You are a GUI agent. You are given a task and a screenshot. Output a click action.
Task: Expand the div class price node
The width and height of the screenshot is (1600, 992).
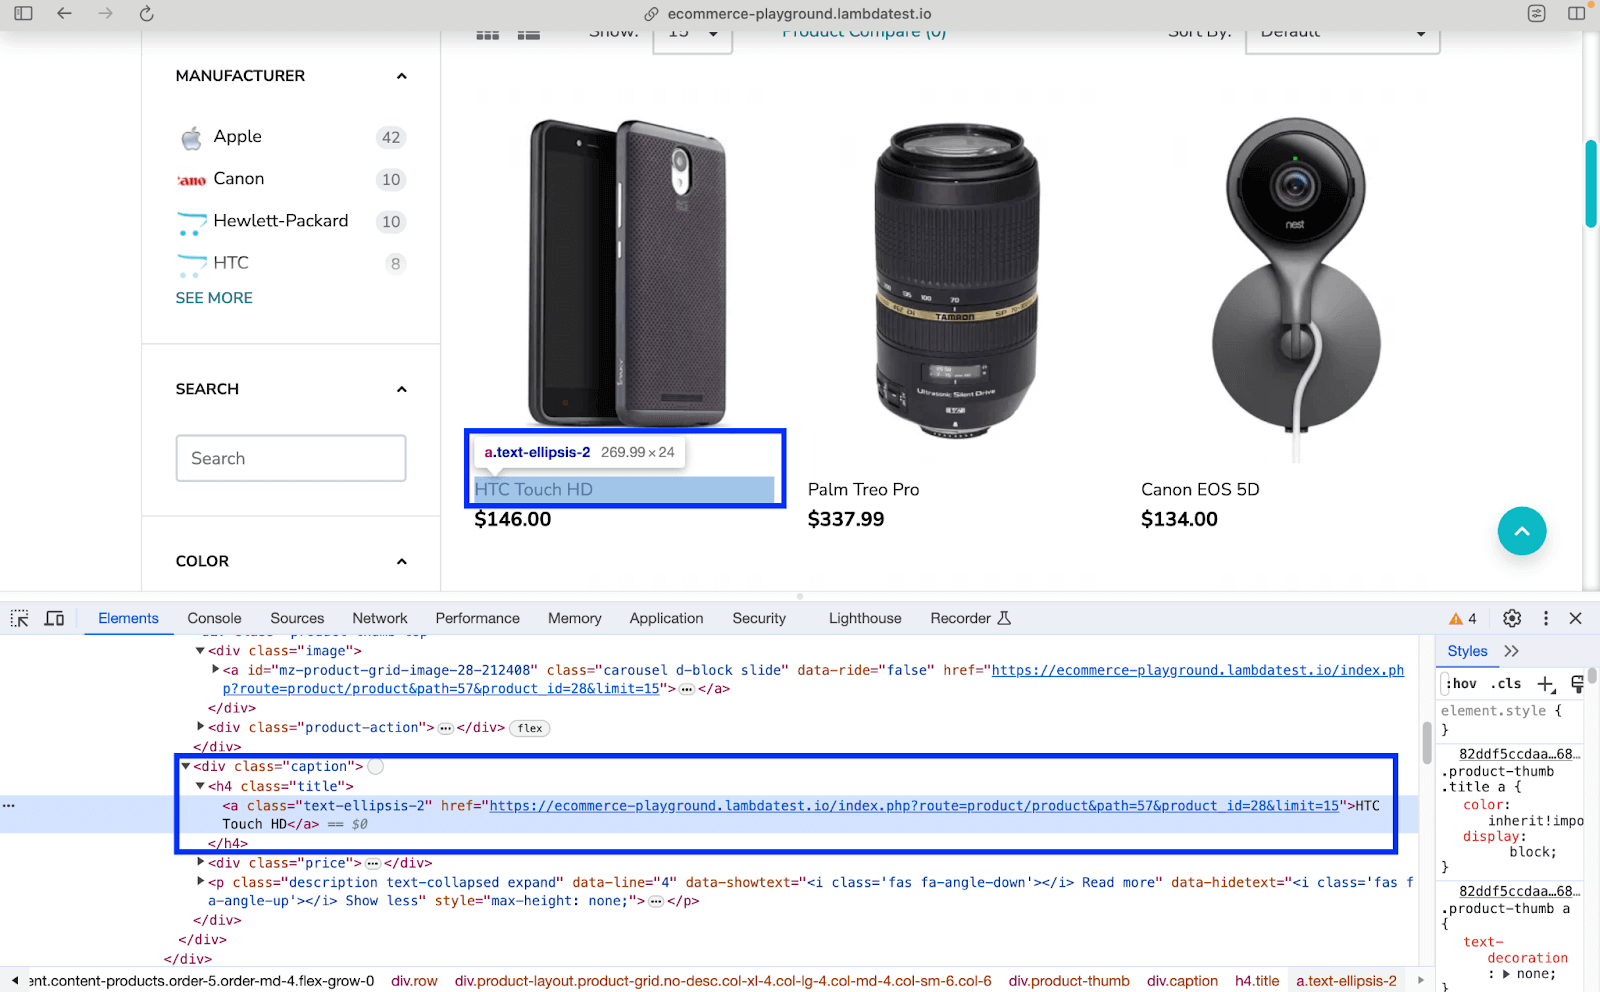pos(201,862)
